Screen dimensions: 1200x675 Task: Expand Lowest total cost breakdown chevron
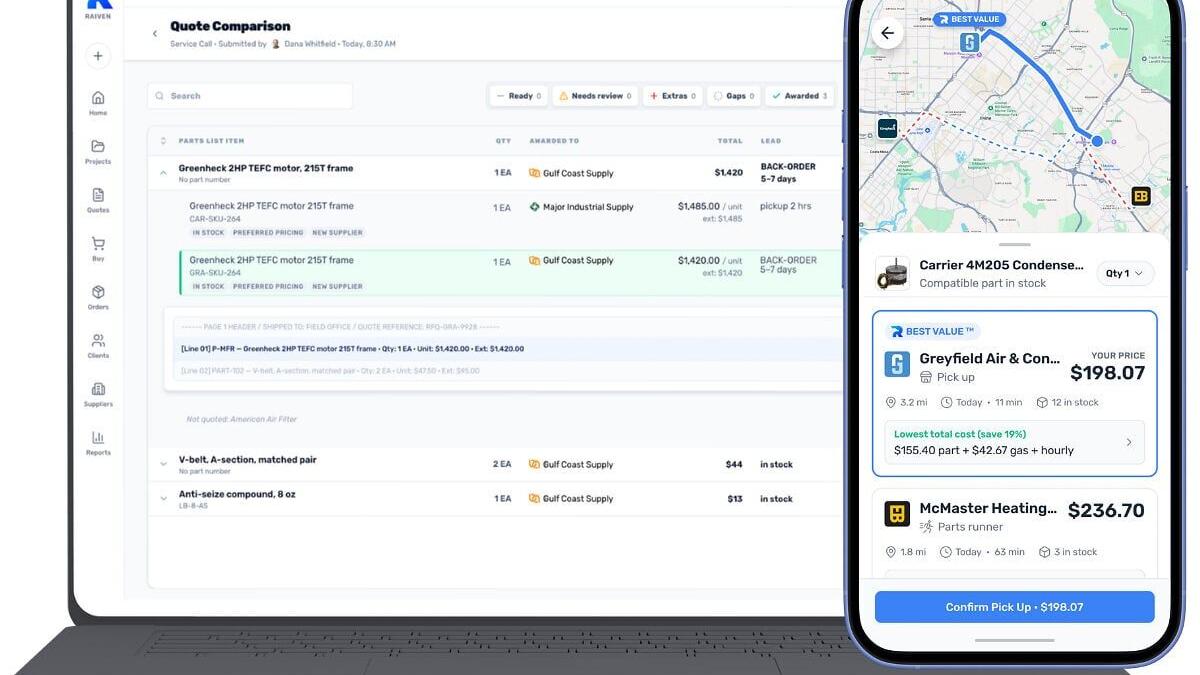point(1129,442)
